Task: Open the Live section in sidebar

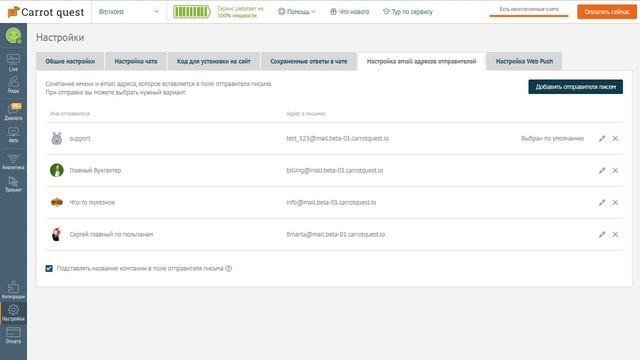Action: (x=13, y=63)
